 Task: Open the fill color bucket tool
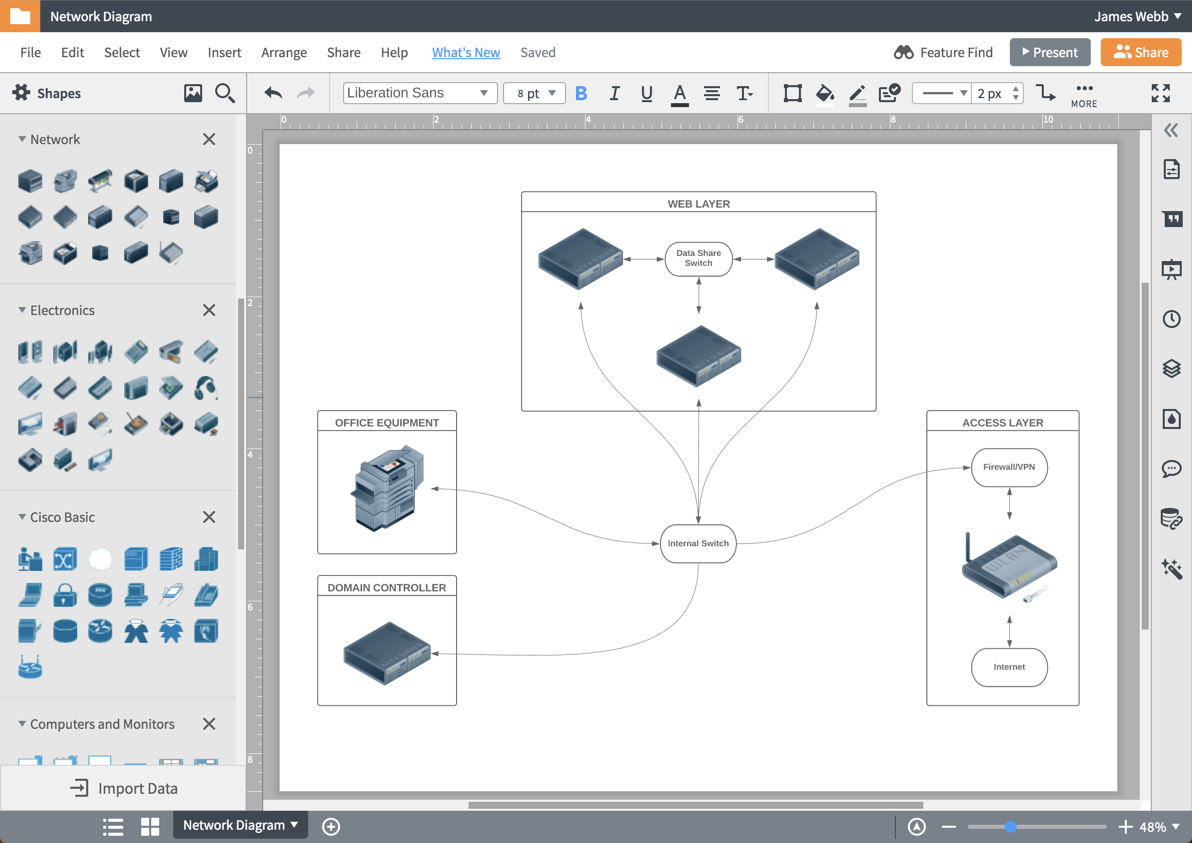[825, 93]
